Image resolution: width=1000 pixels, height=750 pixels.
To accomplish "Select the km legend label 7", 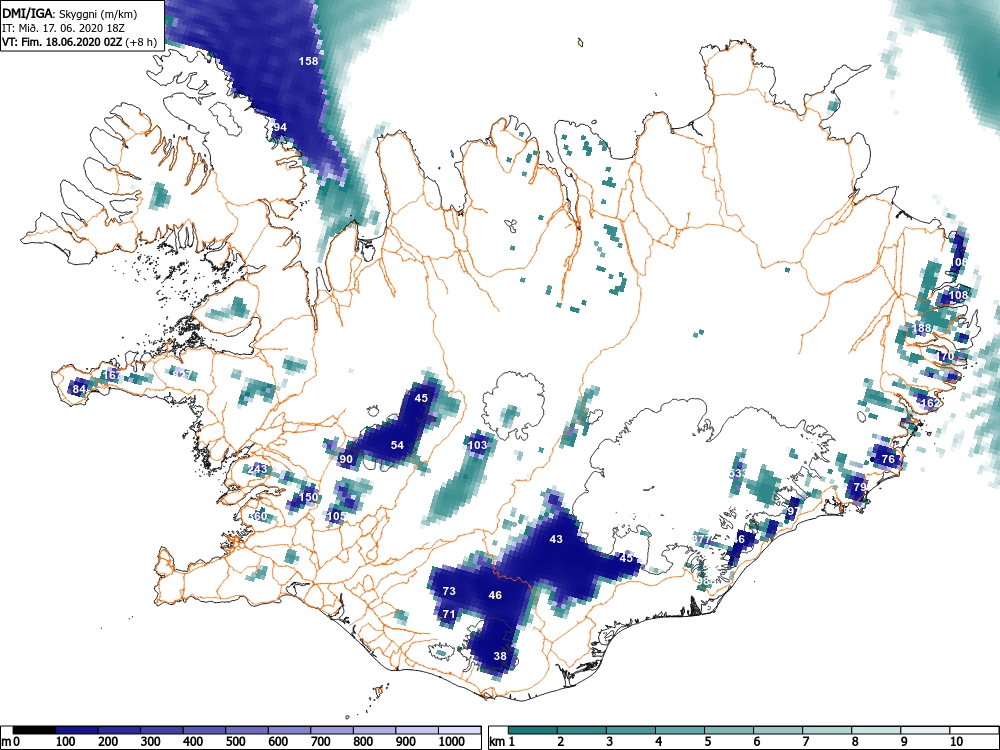I will click(805, 742).
